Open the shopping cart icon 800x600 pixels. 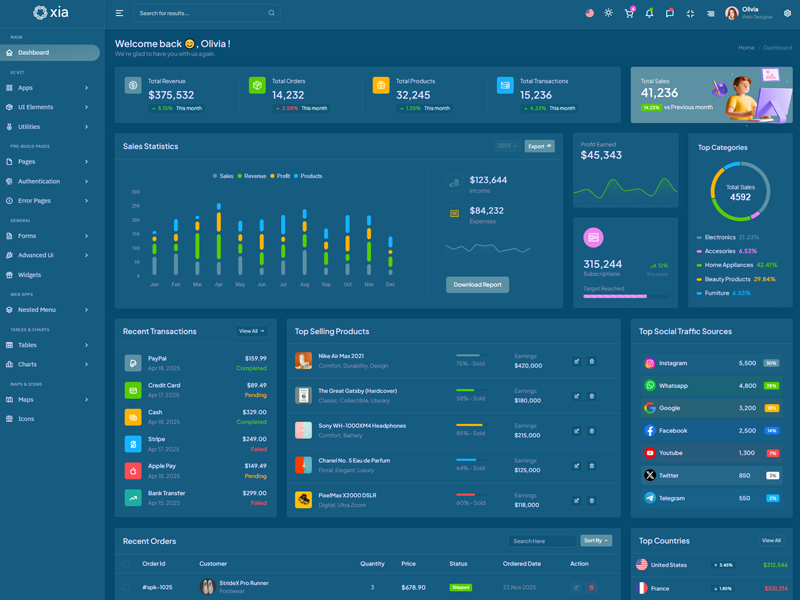pyautogui.click(x=629, y=13)
